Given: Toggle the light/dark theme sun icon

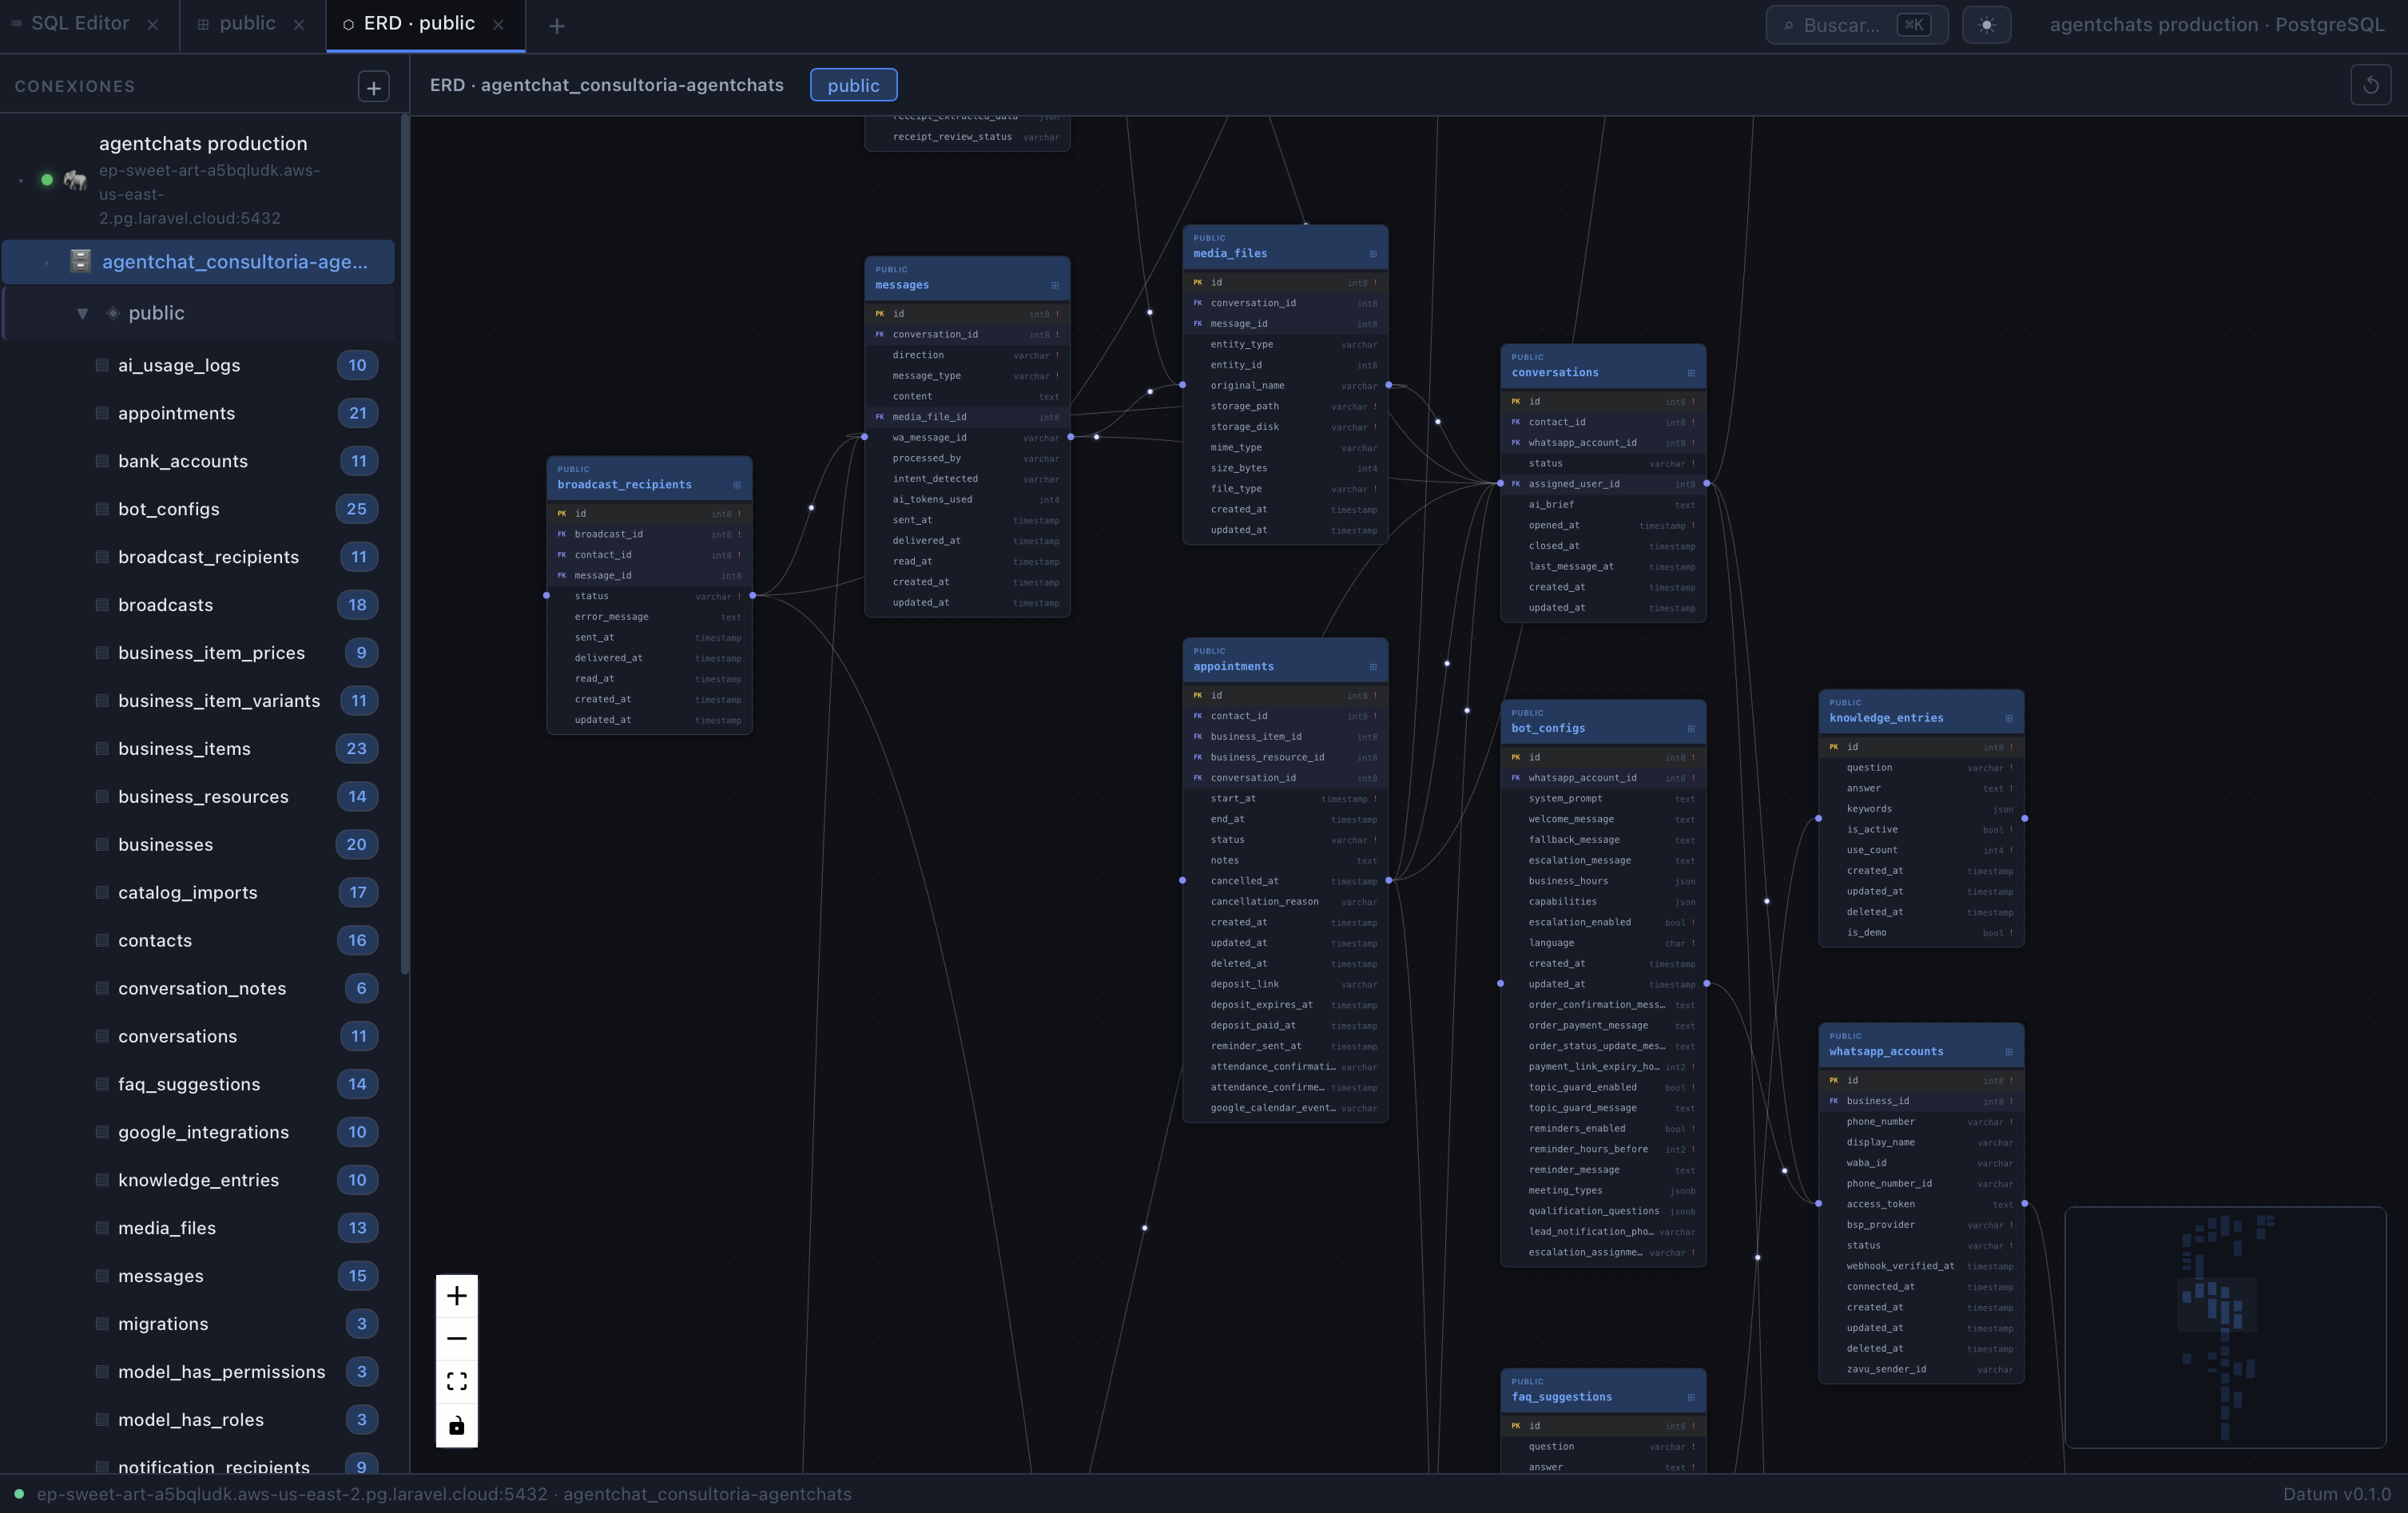Looking at the screenshot, I should tap(1986, 25).
